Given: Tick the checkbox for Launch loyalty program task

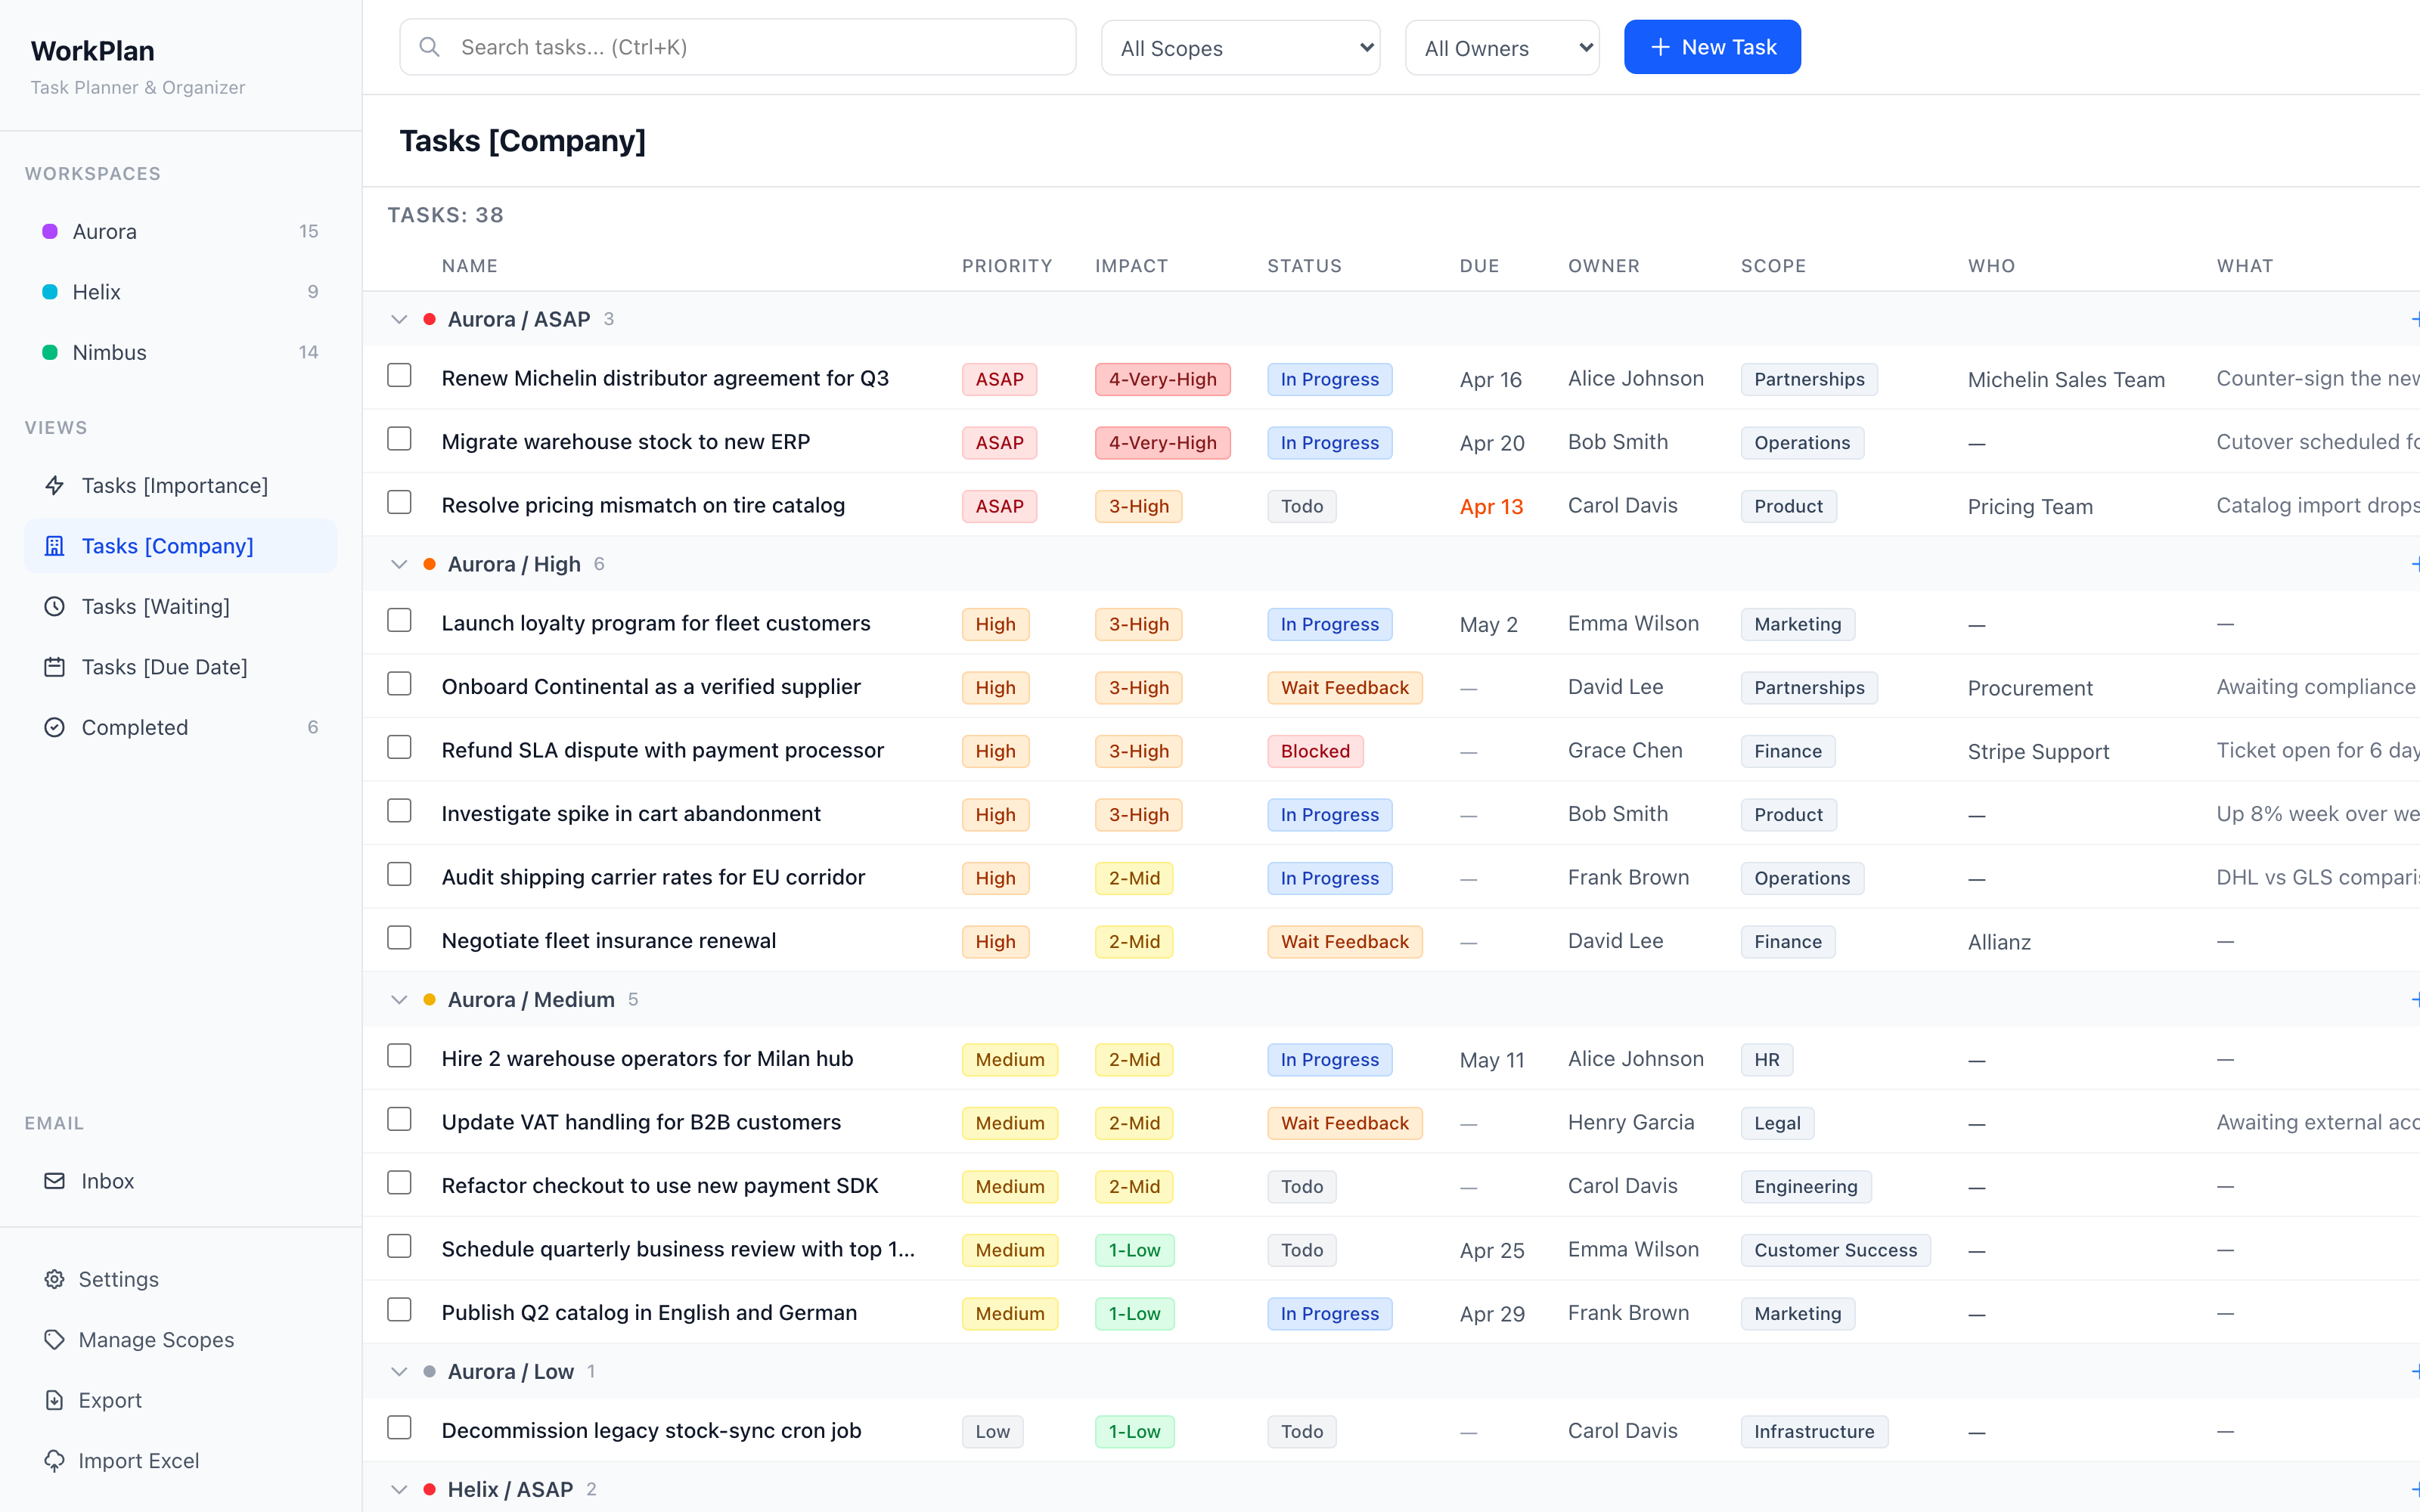Looking at the screenshot, I should 399,621.
